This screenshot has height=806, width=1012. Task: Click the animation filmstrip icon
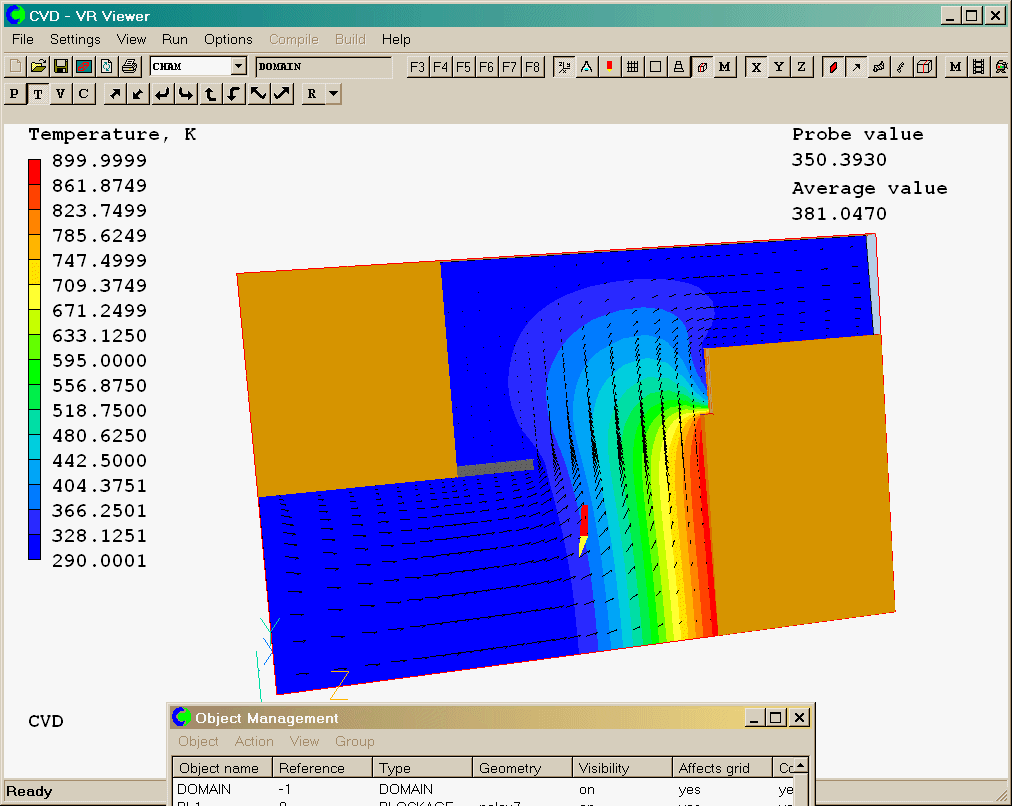977,67
